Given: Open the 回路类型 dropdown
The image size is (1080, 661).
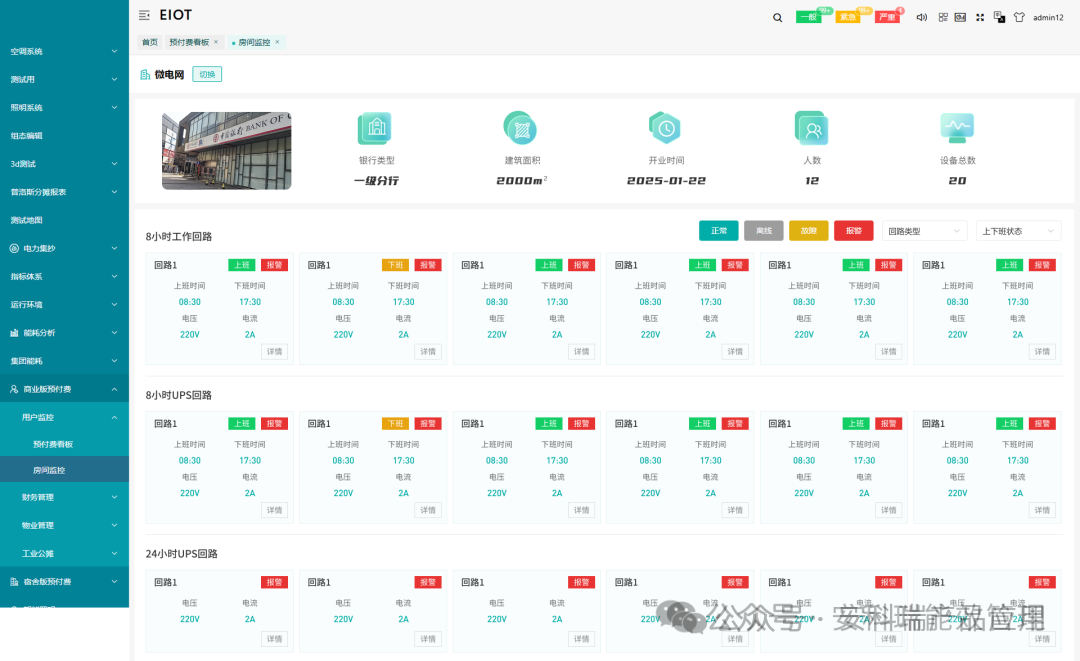Looking at the screenshot, I should pyautogui.click(x=924, y=231).
